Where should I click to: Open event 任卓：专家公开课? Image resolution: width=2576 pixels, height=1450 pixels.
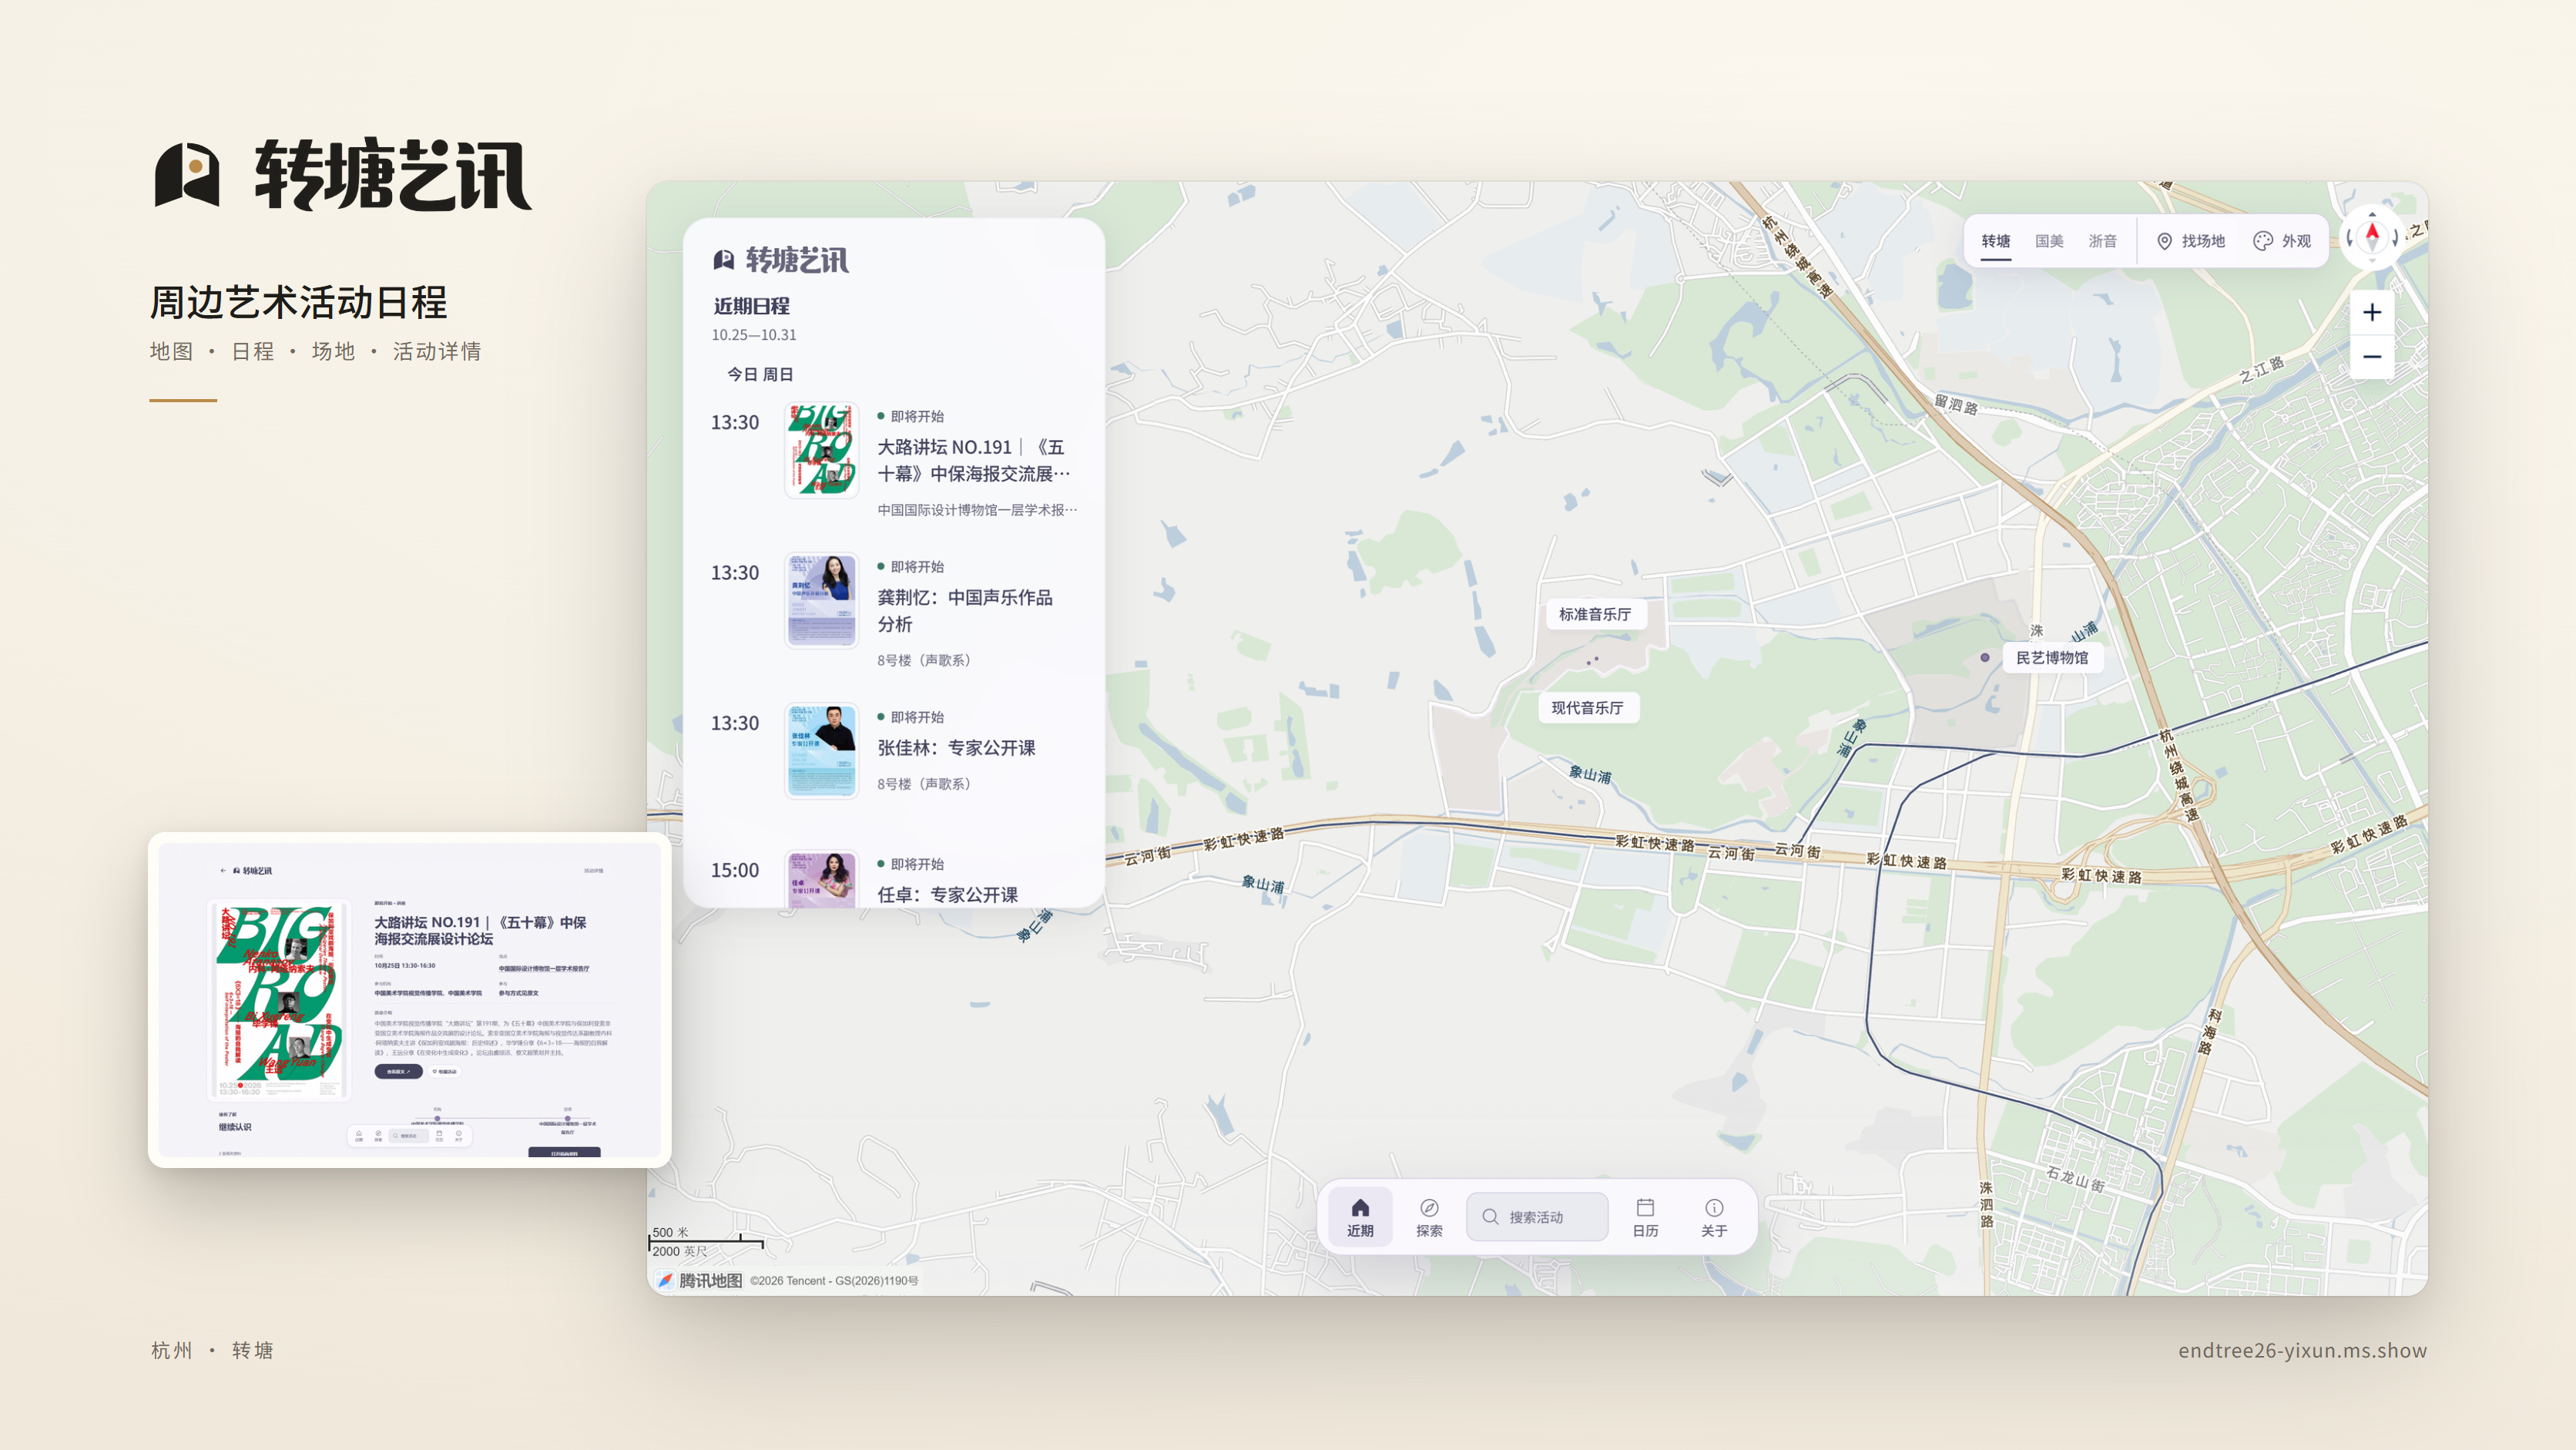[947, 895]
